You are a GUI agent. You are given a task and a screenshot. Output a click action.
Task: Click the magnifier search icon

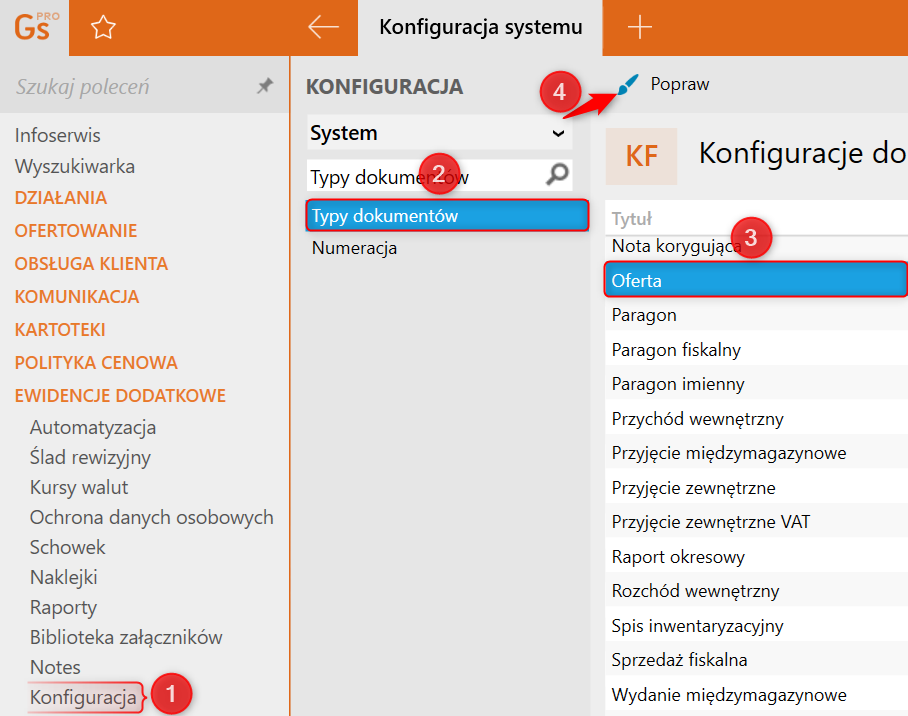tap(557, 174)
